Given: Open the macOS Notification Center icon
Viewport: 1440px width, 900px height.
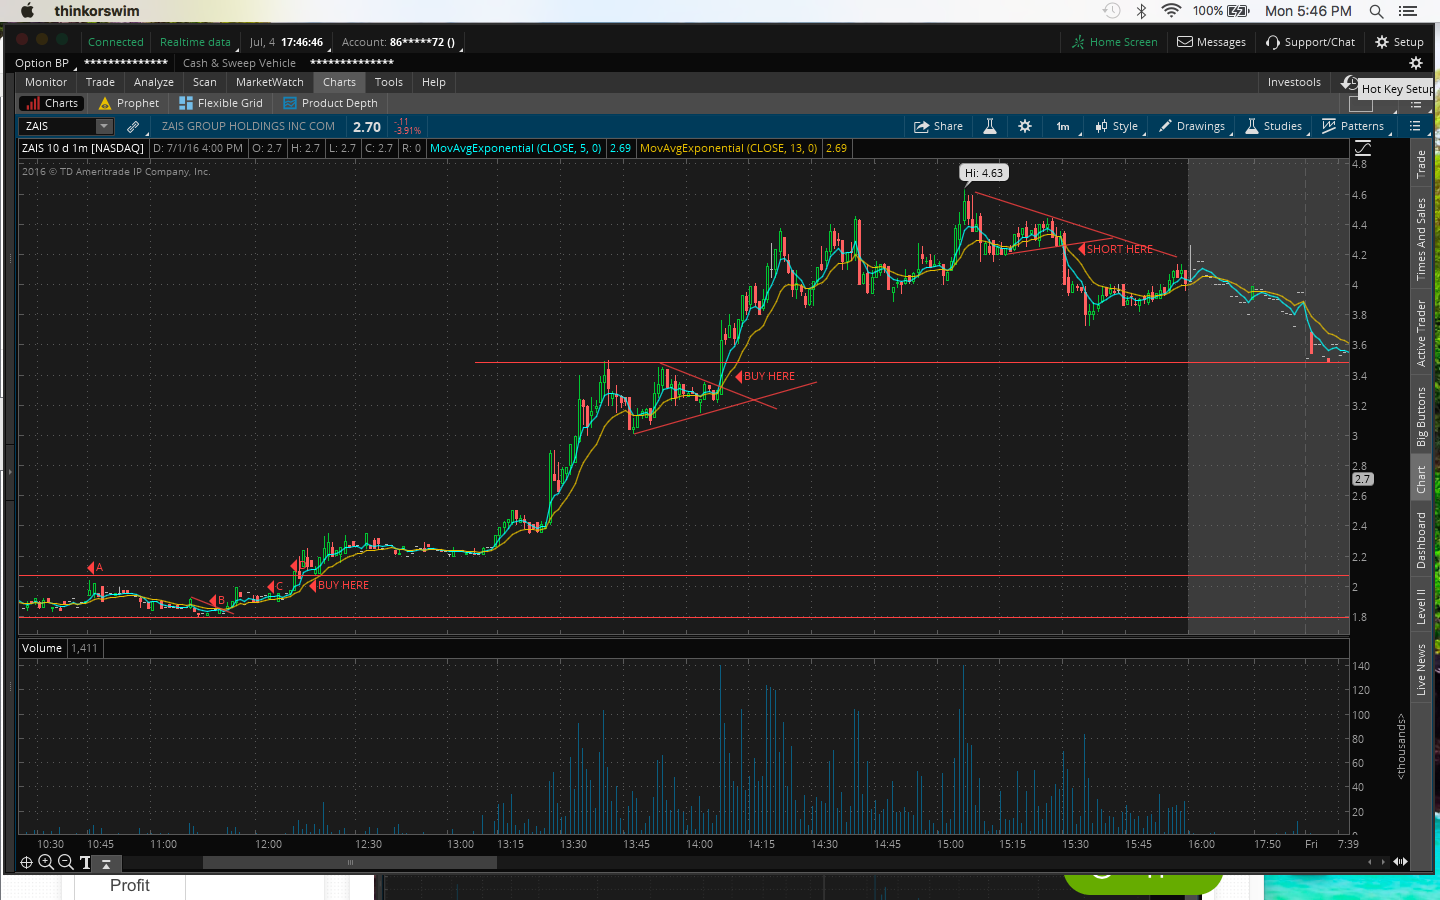Looking at the screenshot, I should click(x=1408, y=11).
